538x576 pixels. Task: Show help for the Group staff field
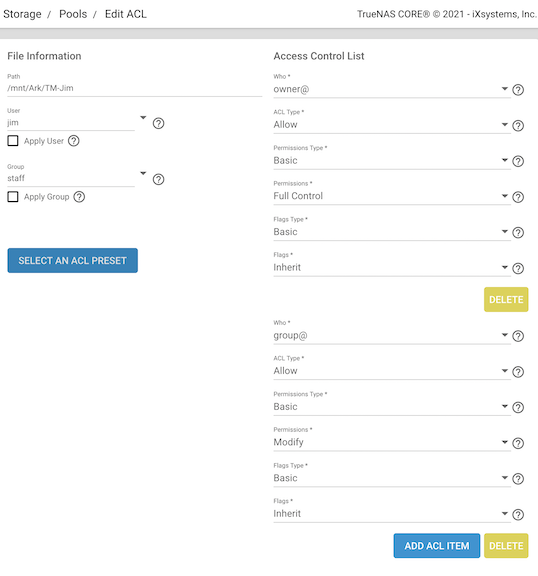click(158, 179)
